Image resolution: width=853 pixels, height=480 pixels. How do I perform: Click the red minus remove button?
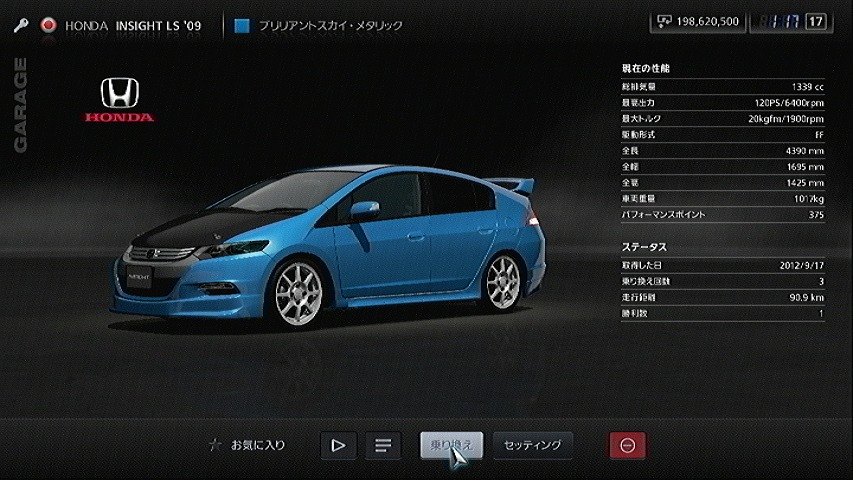pyautogui.click(x=627, y=446)
